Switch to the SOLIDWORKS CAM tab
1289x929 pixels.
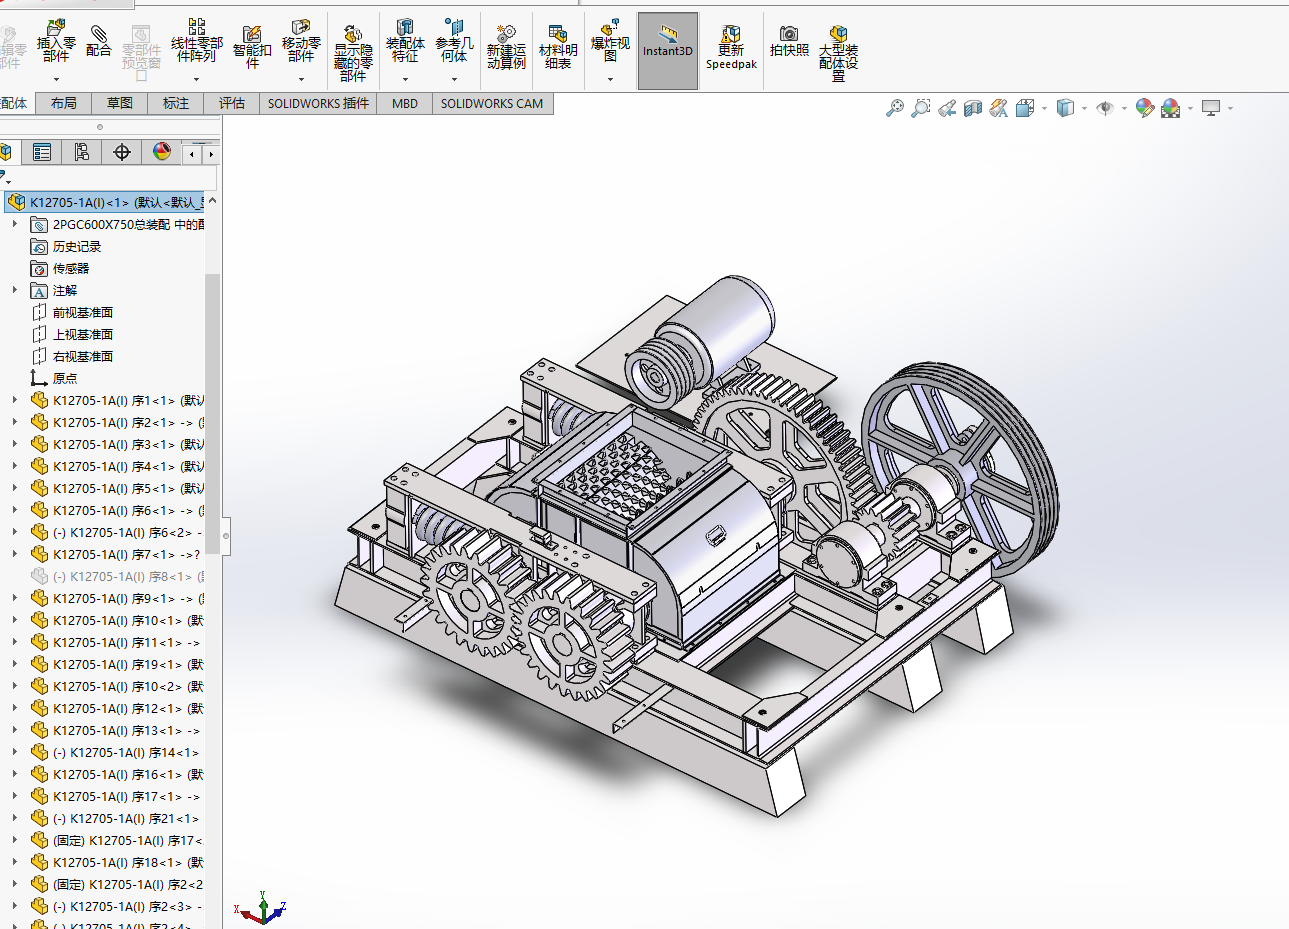491,103
